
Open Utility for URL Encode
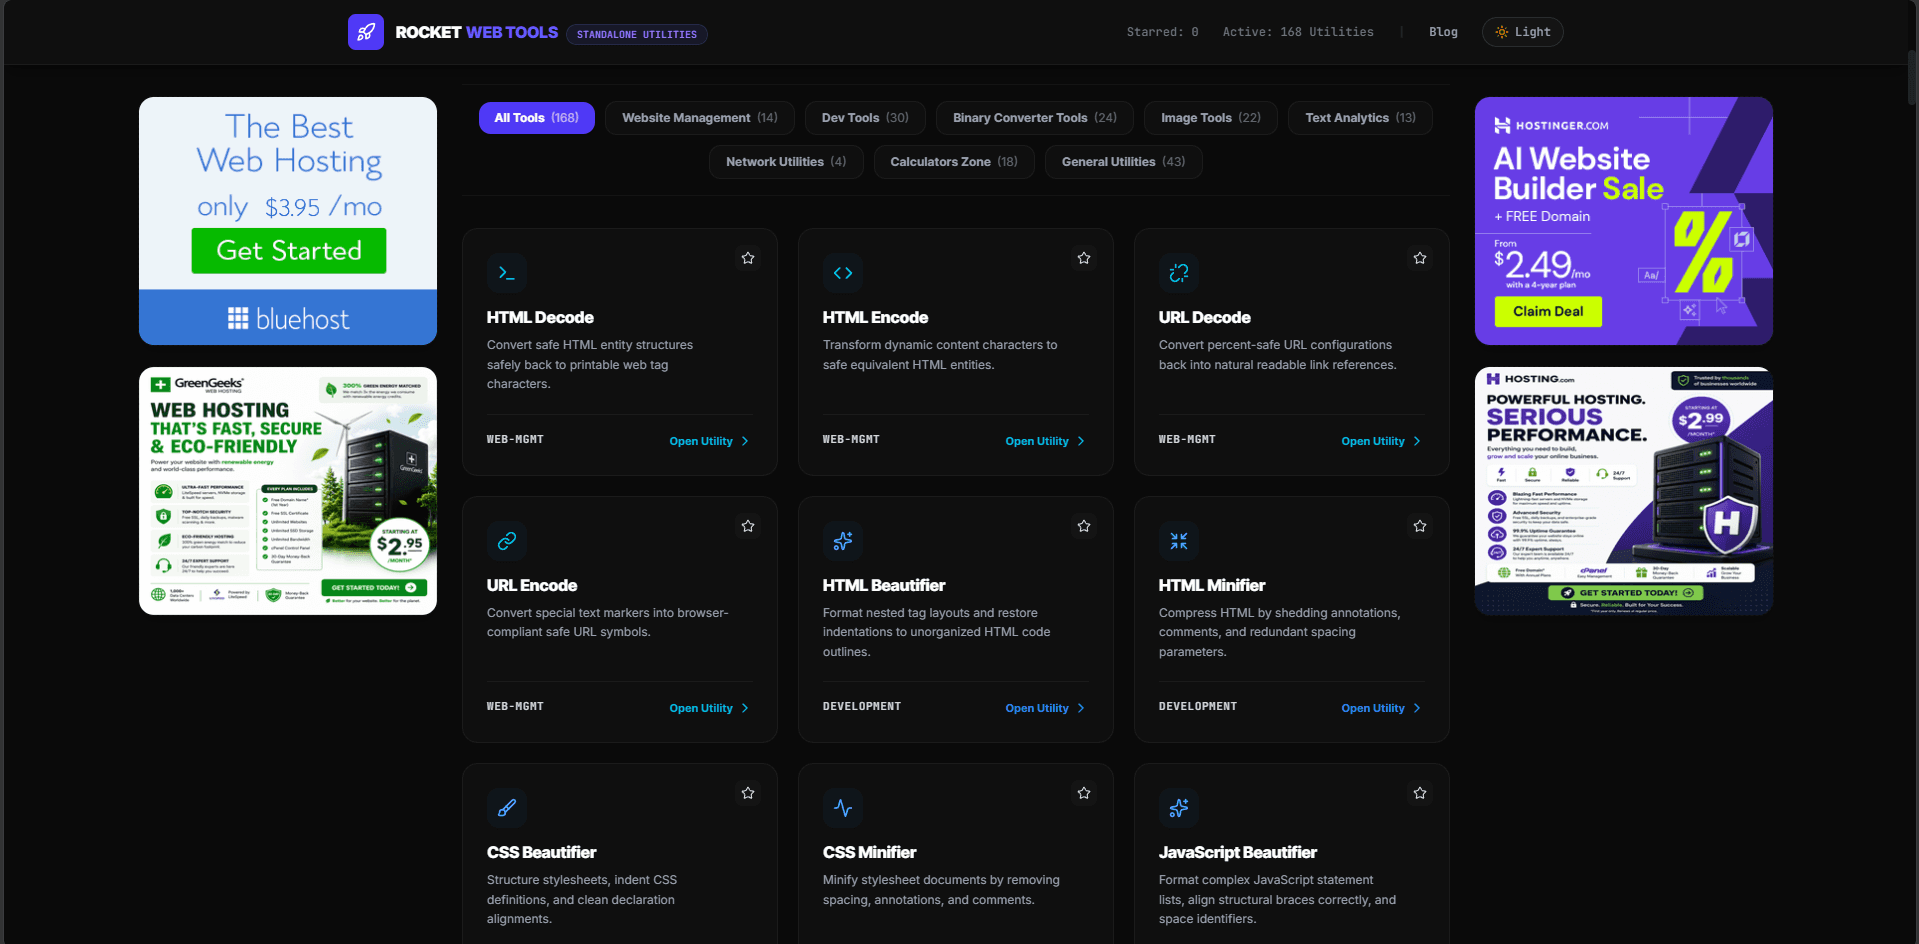coord(709,708)
